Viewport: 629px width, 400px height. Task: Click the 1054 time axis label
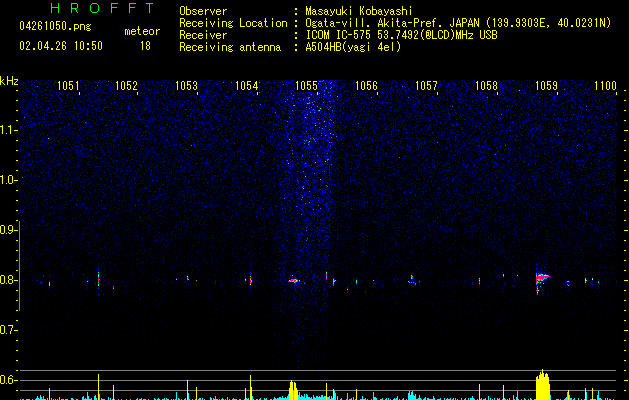pos(246,85)
